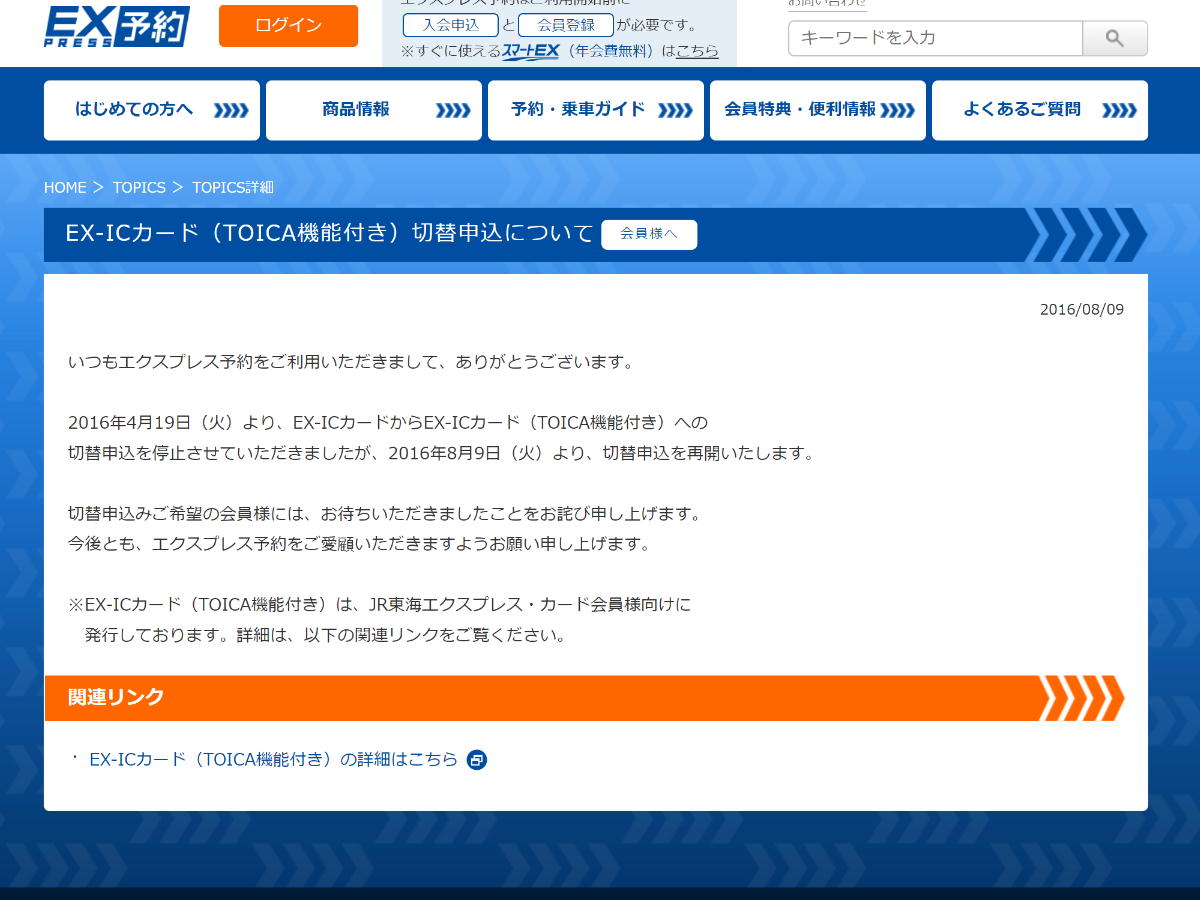Open the よくあるご質問 menu
The image size is (1200, 900).
[x=1040, y=110]
